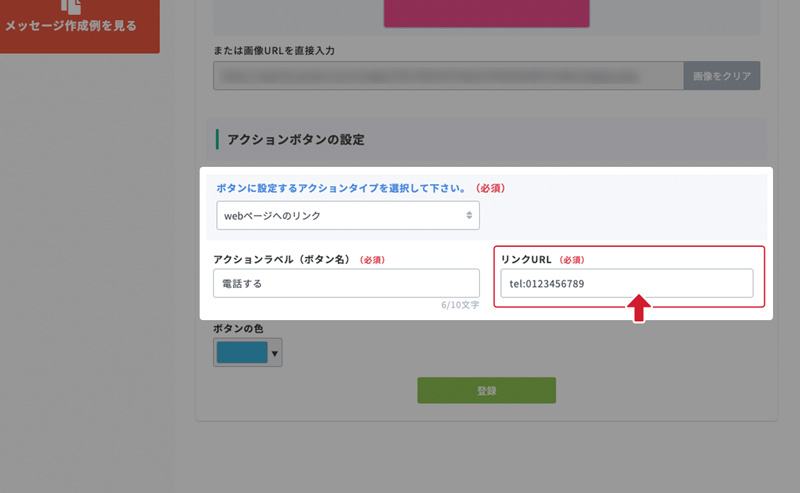The height and width of the screenshot is (493, 800).
Task: Click the up-down arrows on action type select
Action: pos(469,215)
